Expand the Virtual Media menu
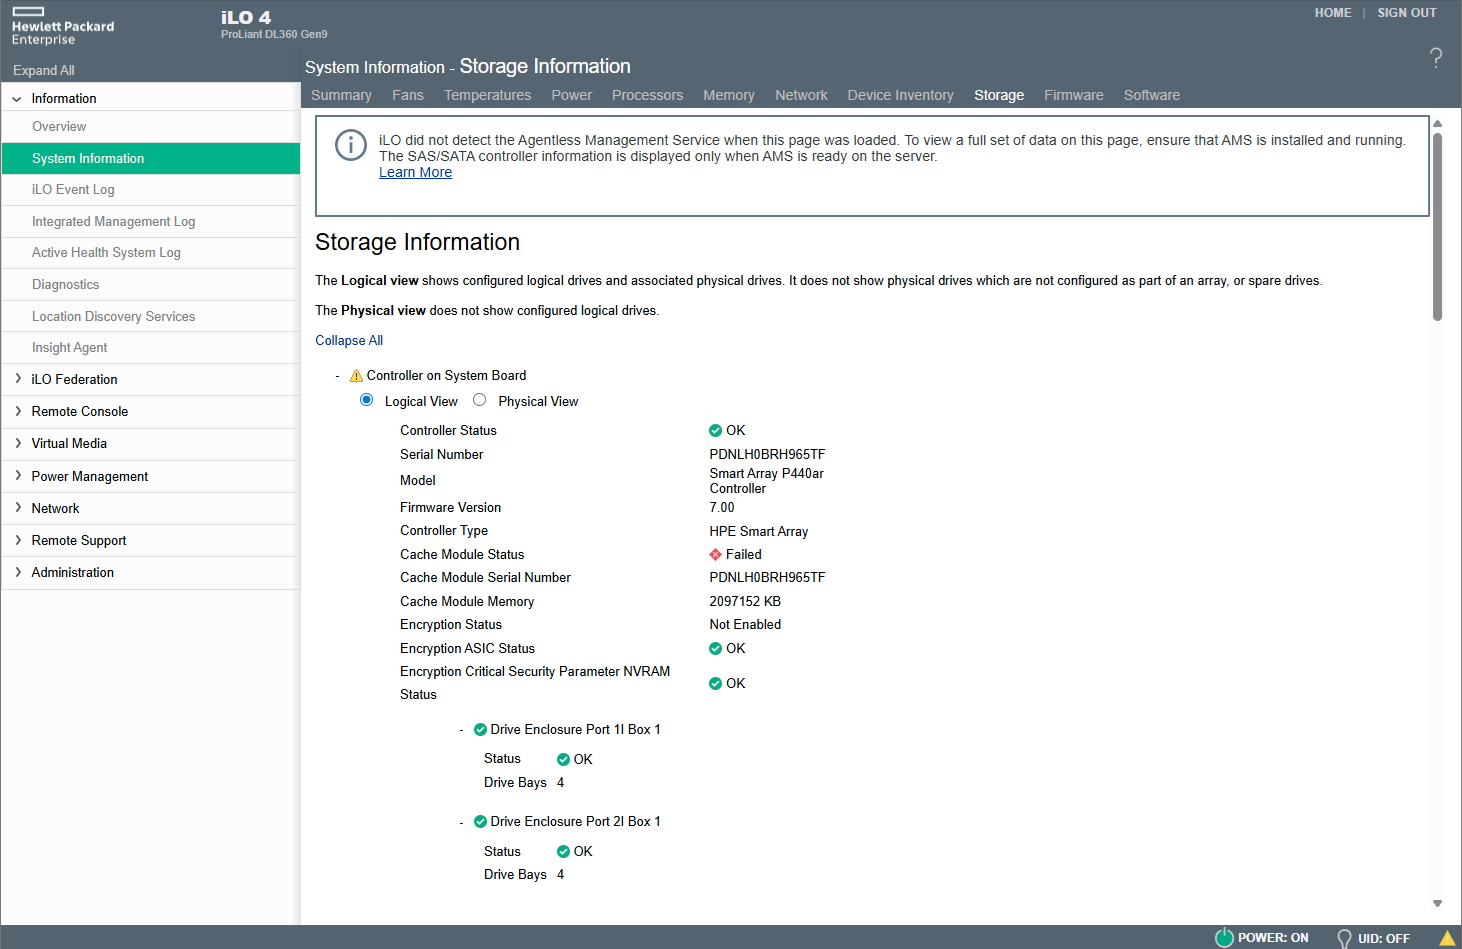 pyautogui.click(x=17, y=443)
